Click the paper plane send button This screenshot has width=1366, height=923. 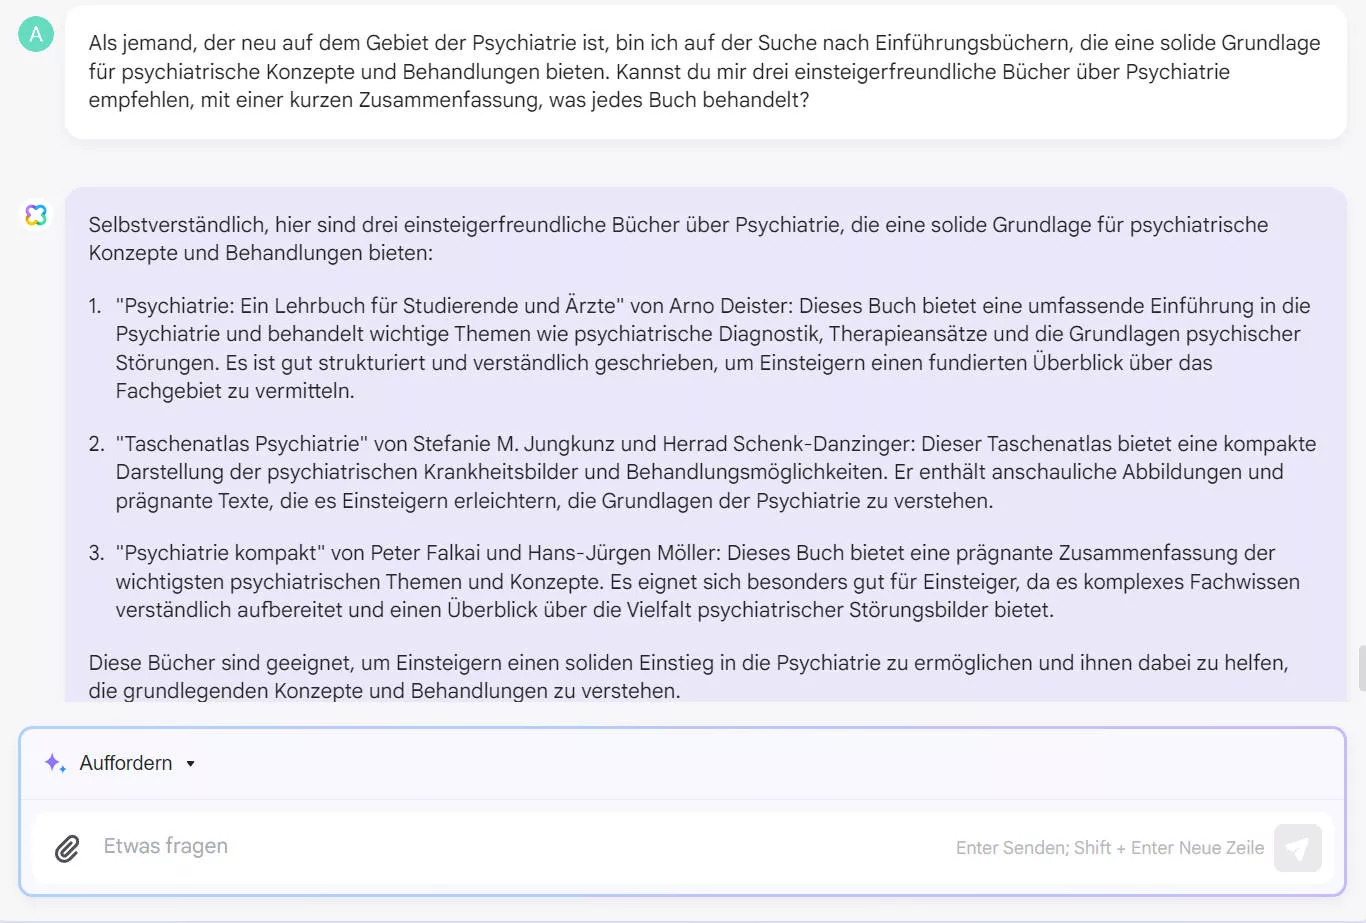[1298, 848]
